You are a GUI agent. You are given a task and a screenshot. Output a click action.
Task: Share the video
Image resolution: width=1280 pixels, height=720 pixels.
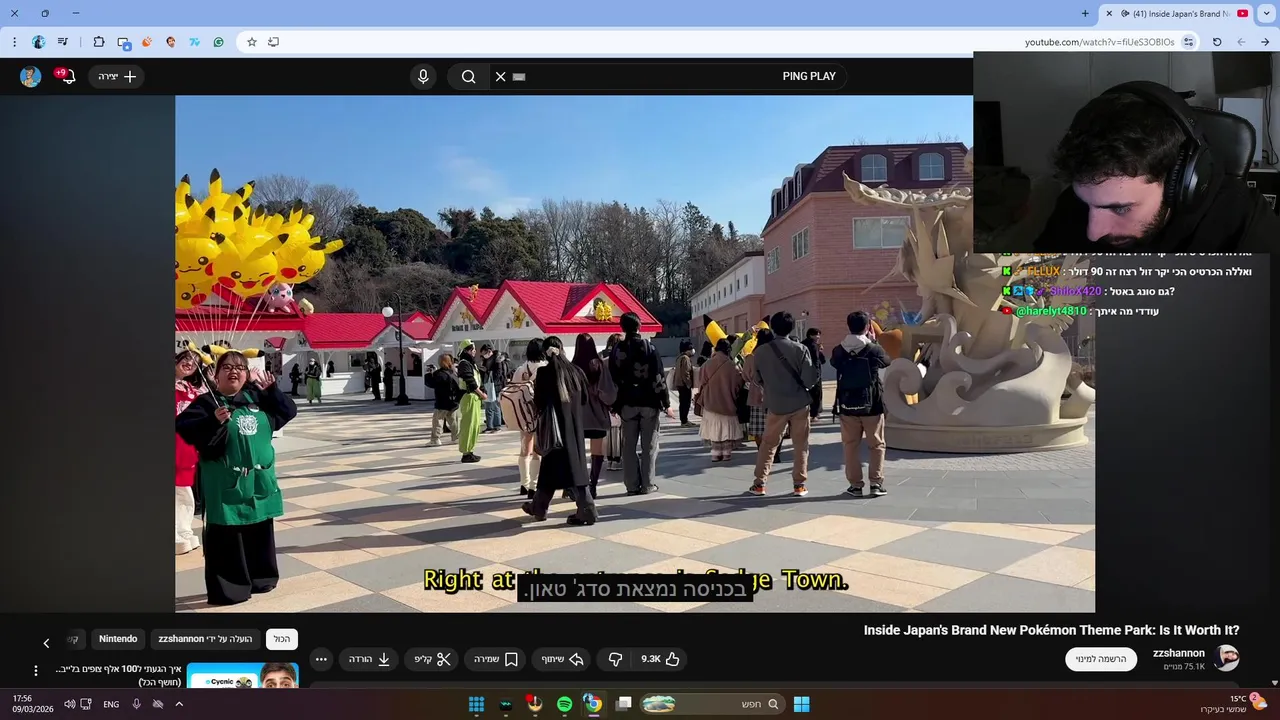point(562,659)
